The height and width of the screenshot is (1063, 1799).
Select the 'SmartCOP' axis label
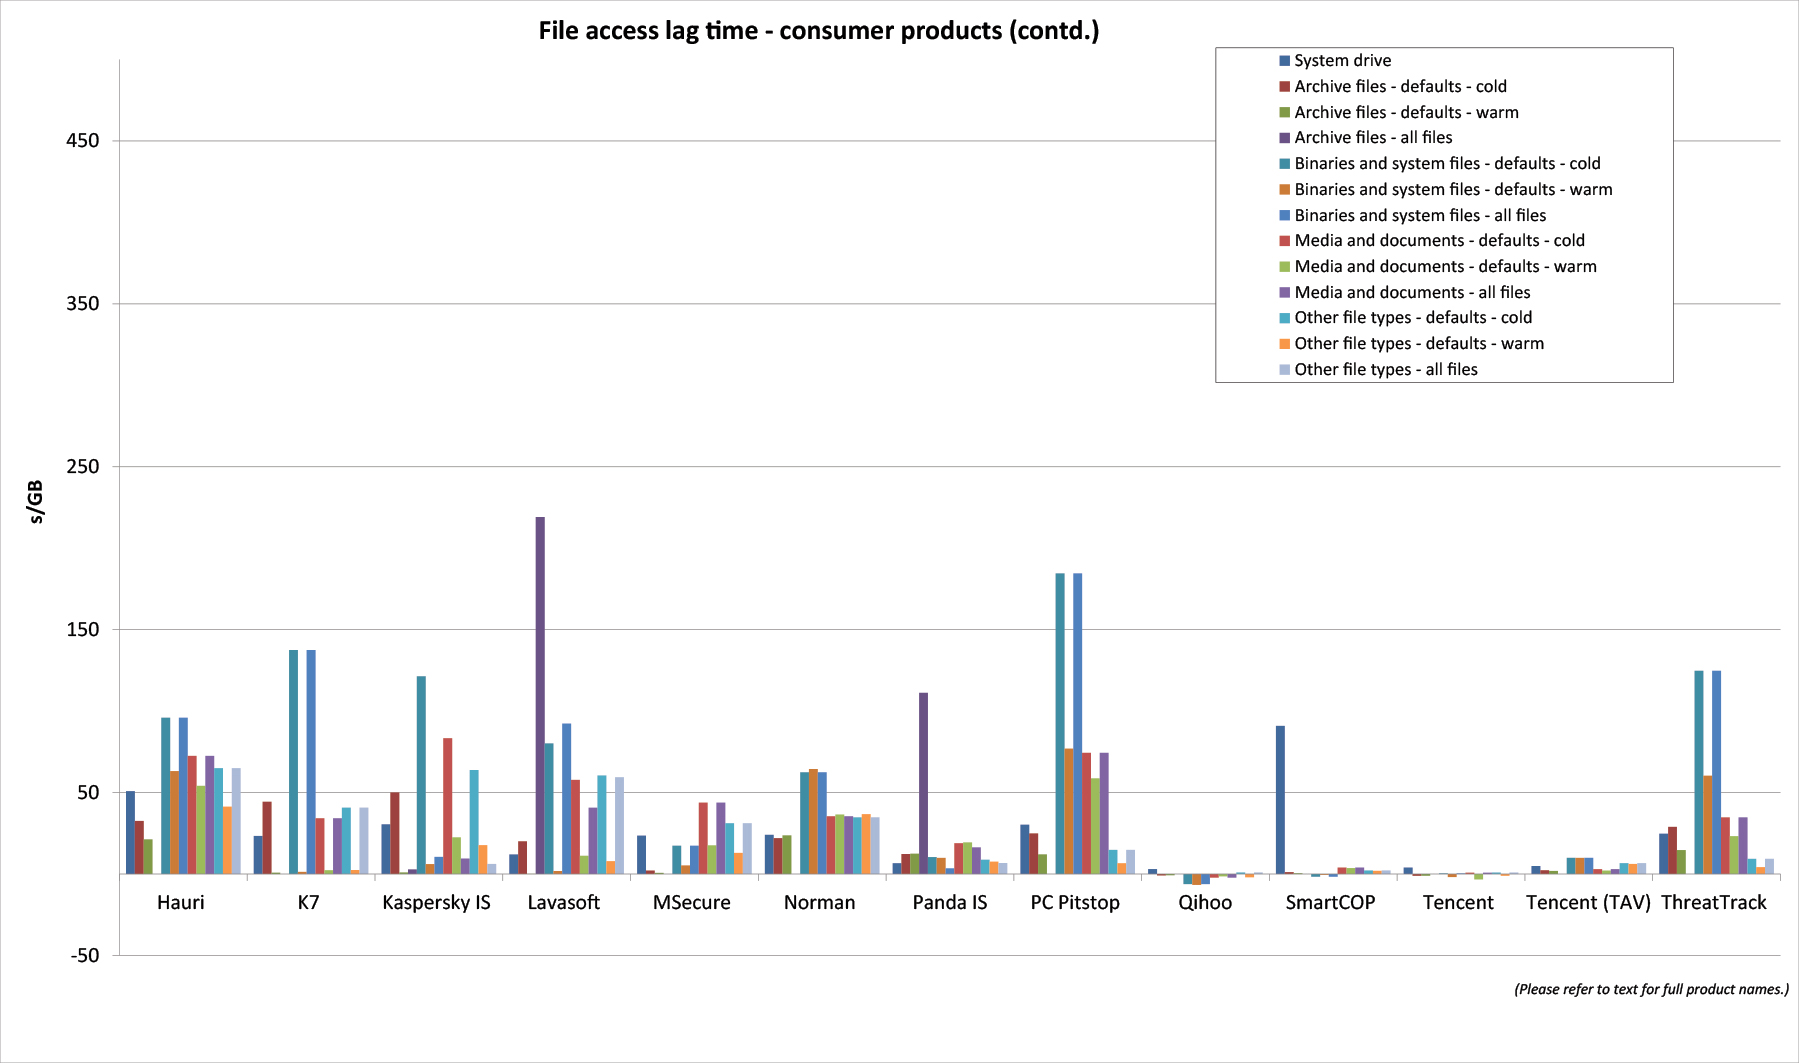[1330, 903]
